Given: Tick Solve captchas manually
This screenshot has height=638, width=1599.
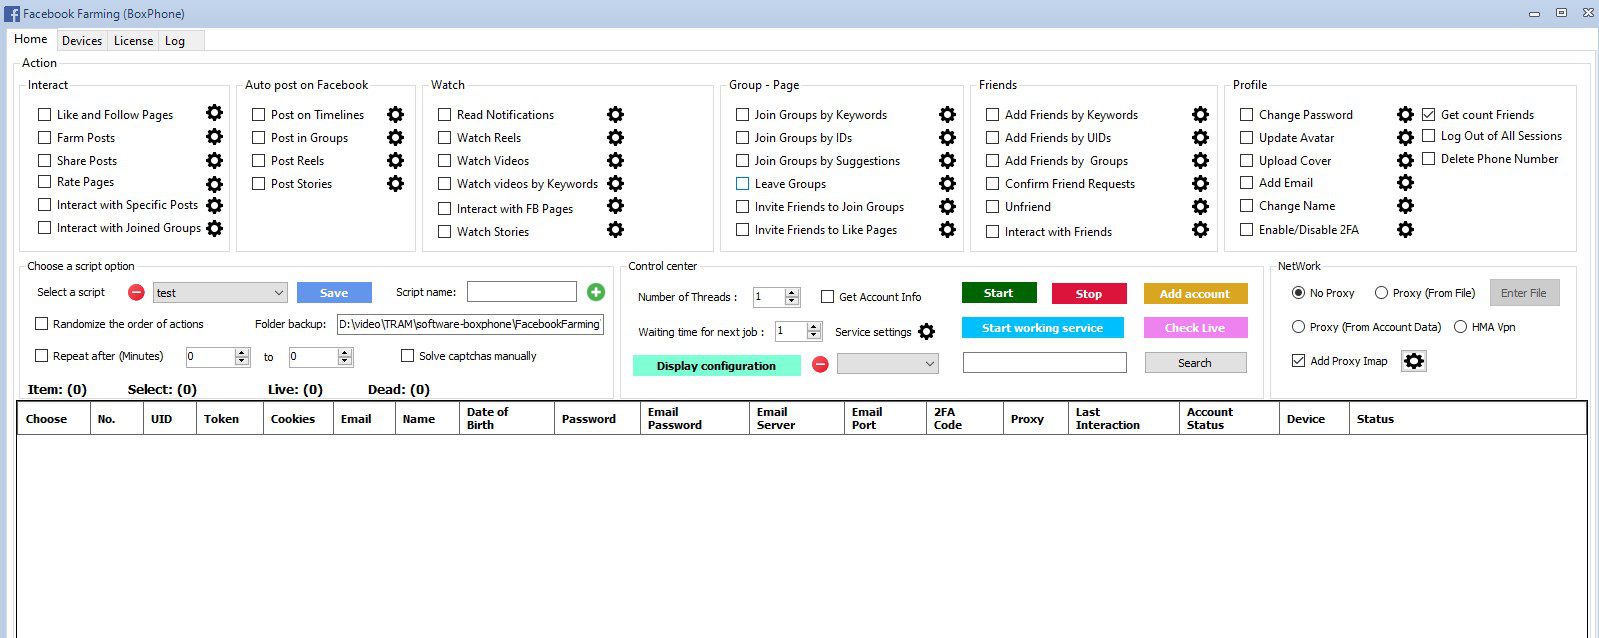Looking at the screenshot, I should 407,356.
